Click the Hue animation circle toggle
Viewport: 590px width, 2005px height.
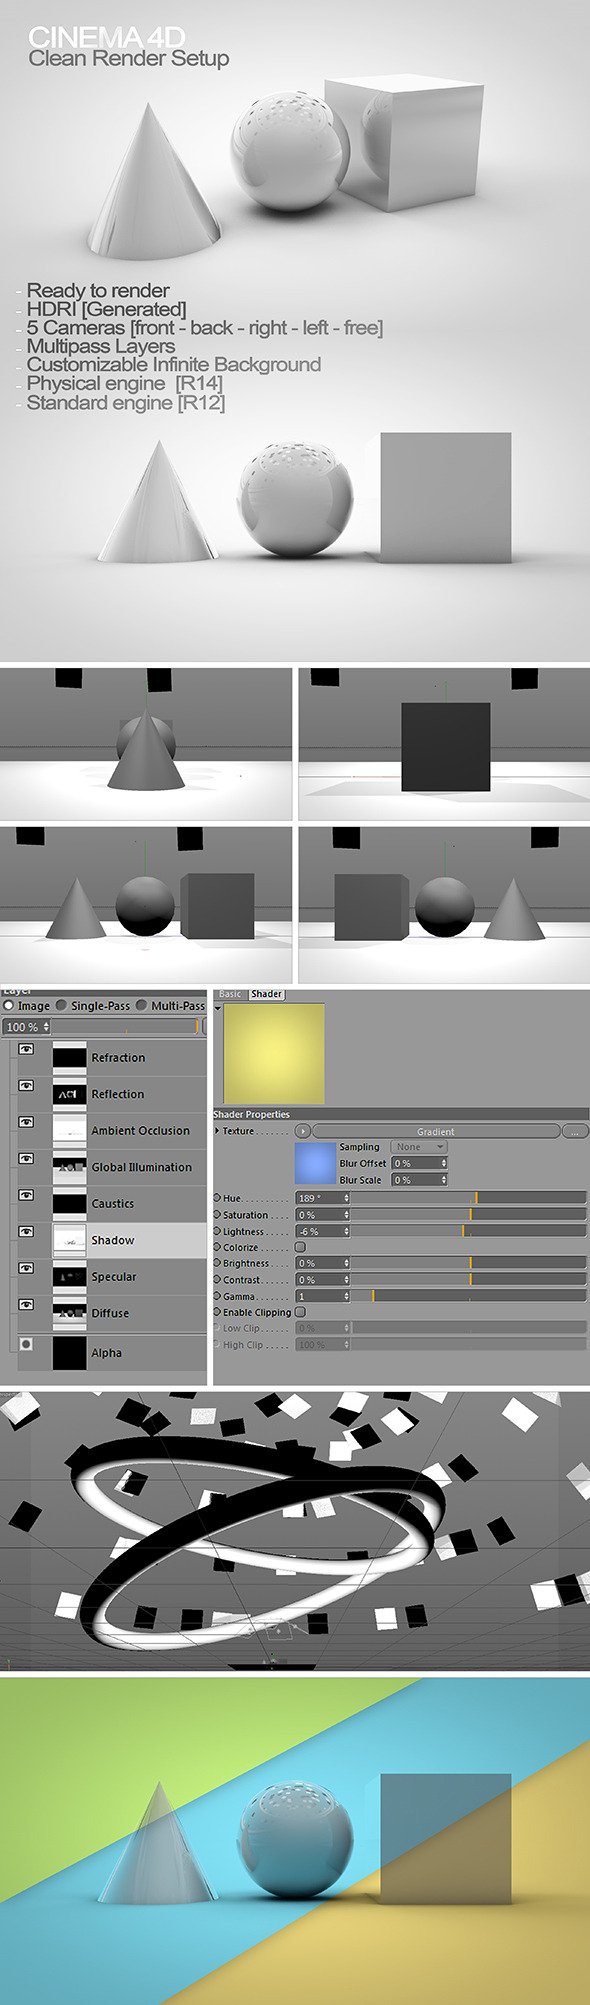pos(217,1198)
